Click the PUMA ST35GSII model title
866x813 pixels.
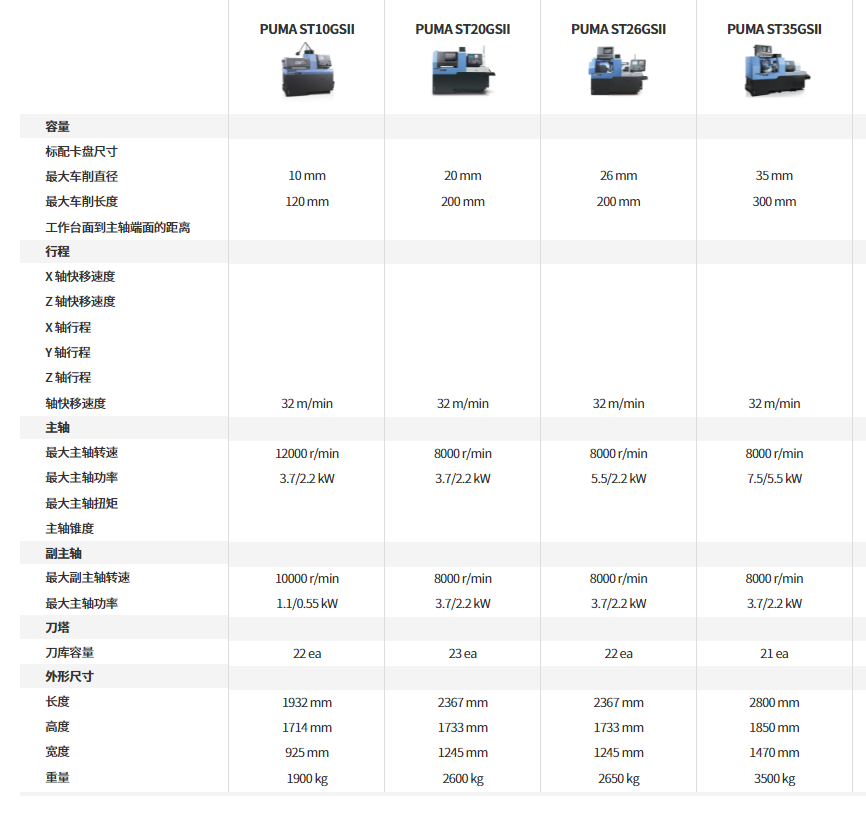click(x=774, y=29)
